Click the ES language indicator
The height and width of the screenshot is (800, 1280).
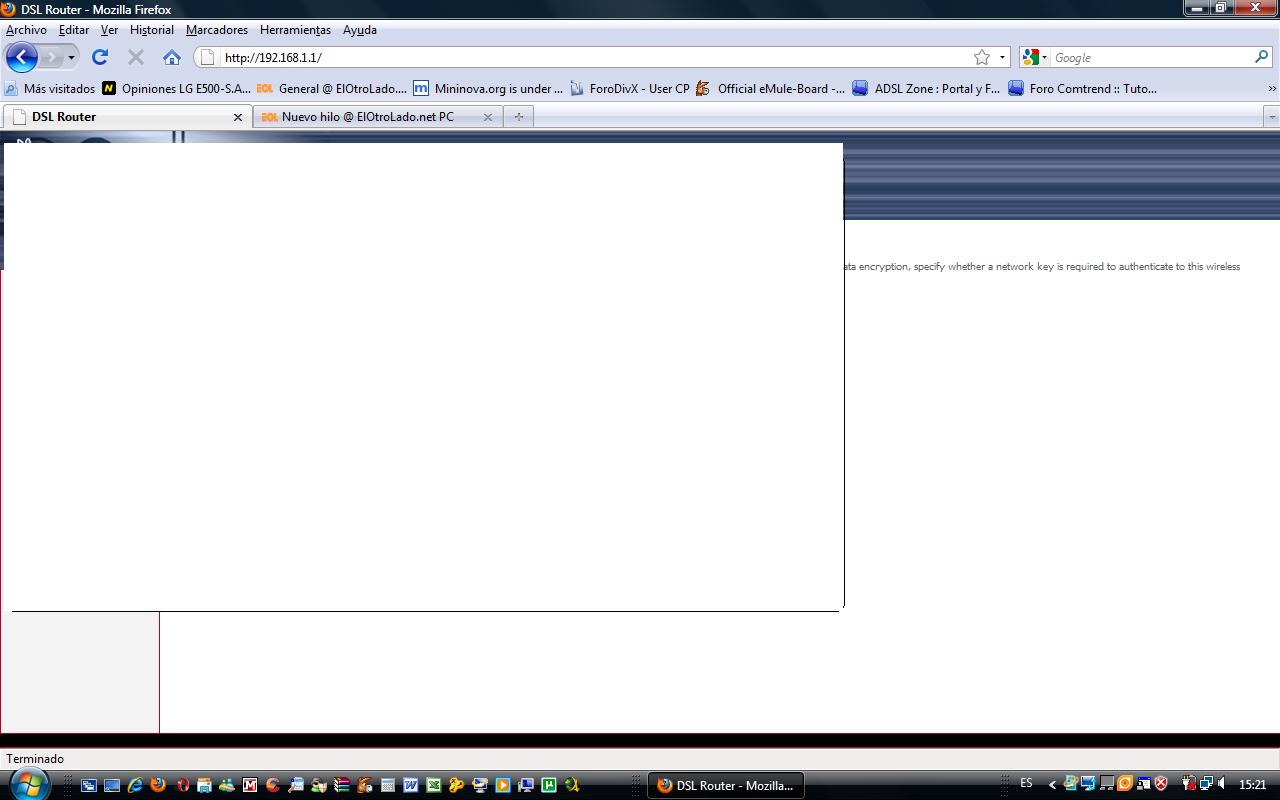tap(1026, 783)
